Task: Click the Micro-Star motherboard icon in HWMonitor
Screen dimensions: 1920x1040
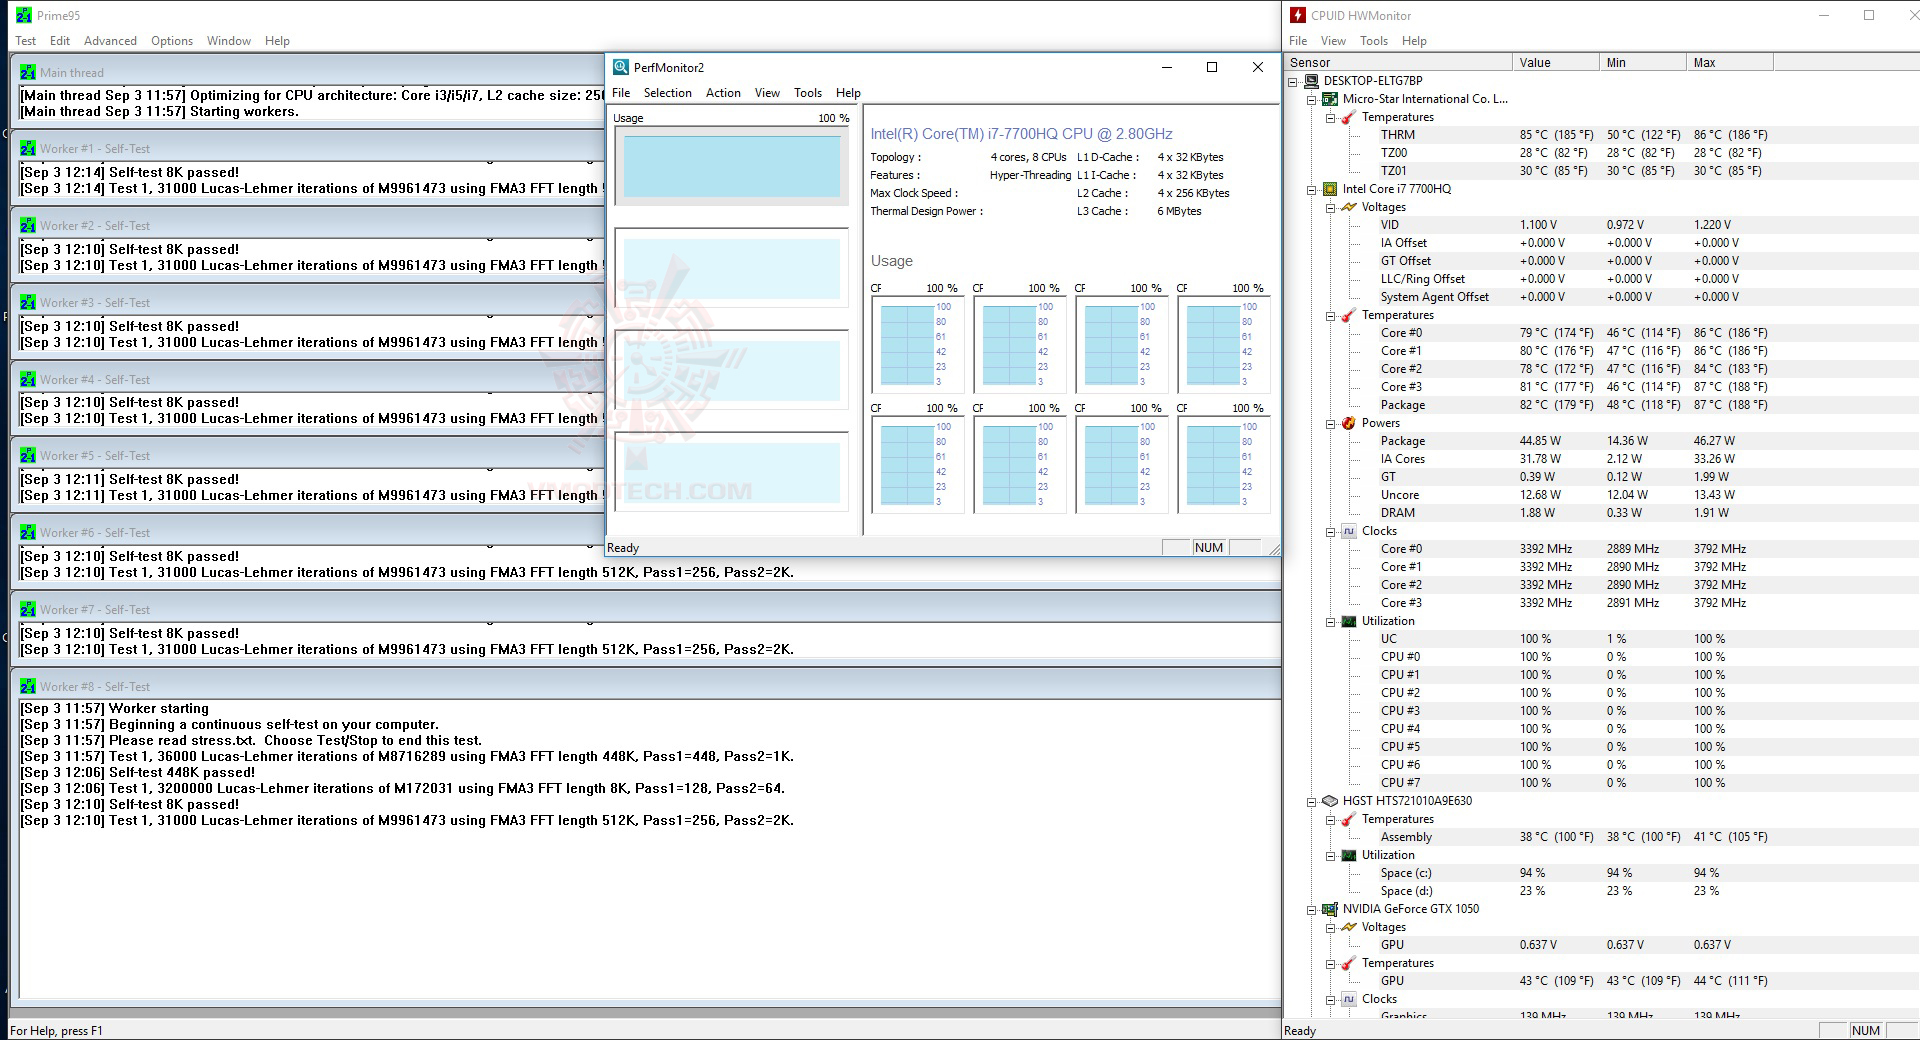Action: [1329, 99]
